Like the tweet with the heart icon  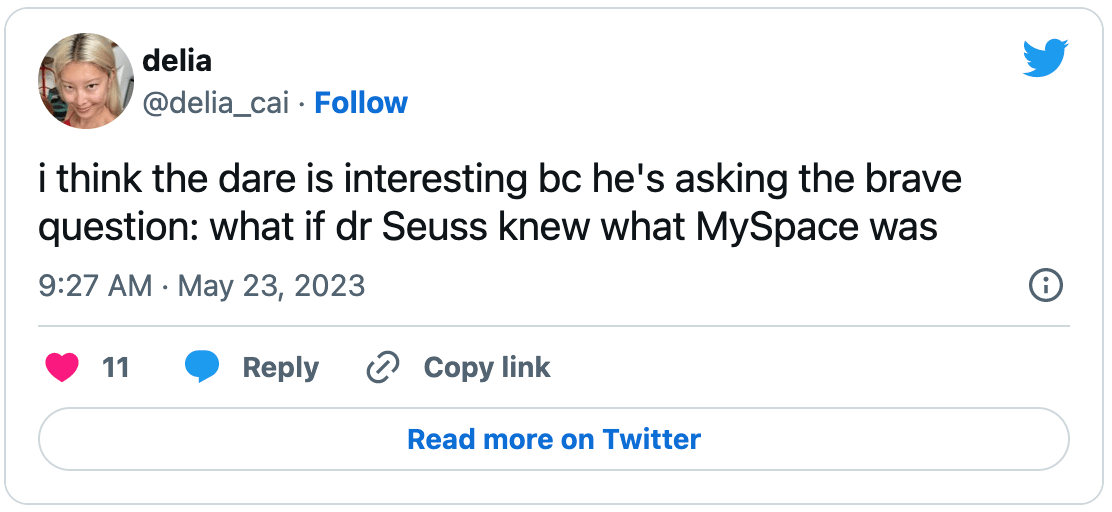[62, 368]
